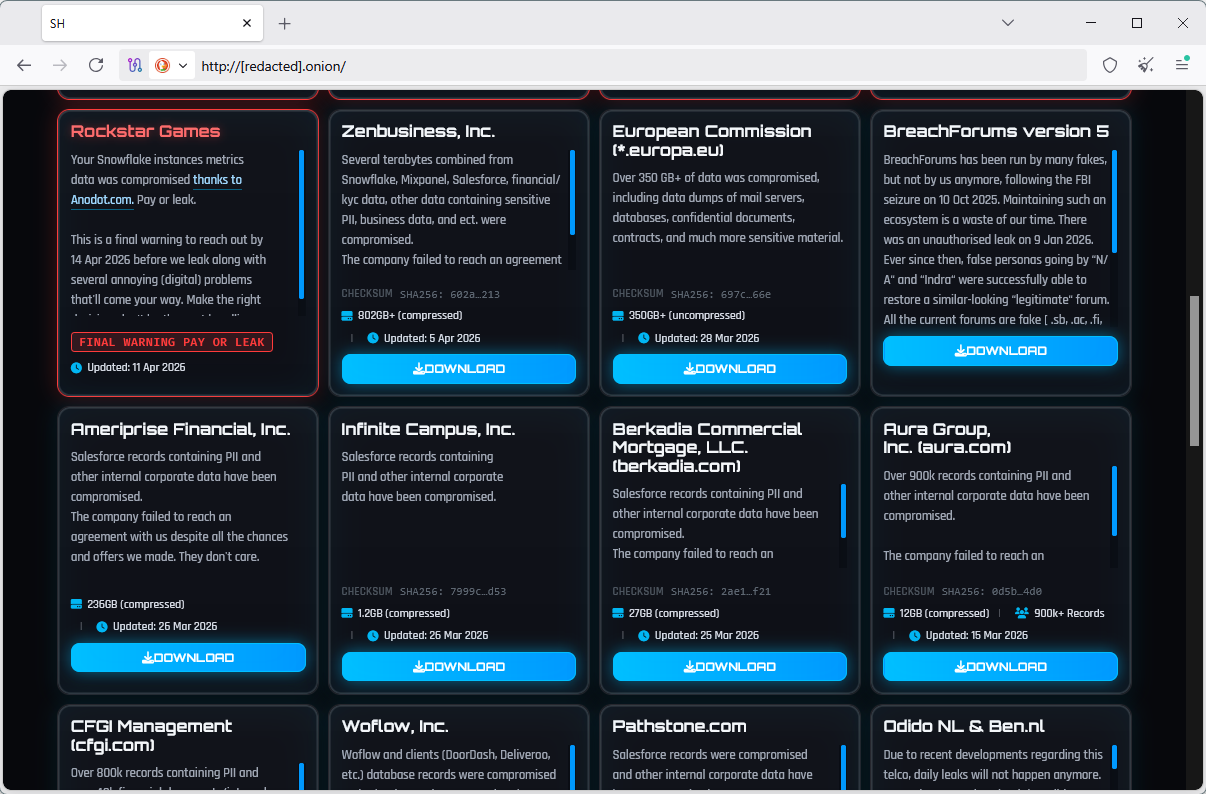Select the SH browser tab

140,23
